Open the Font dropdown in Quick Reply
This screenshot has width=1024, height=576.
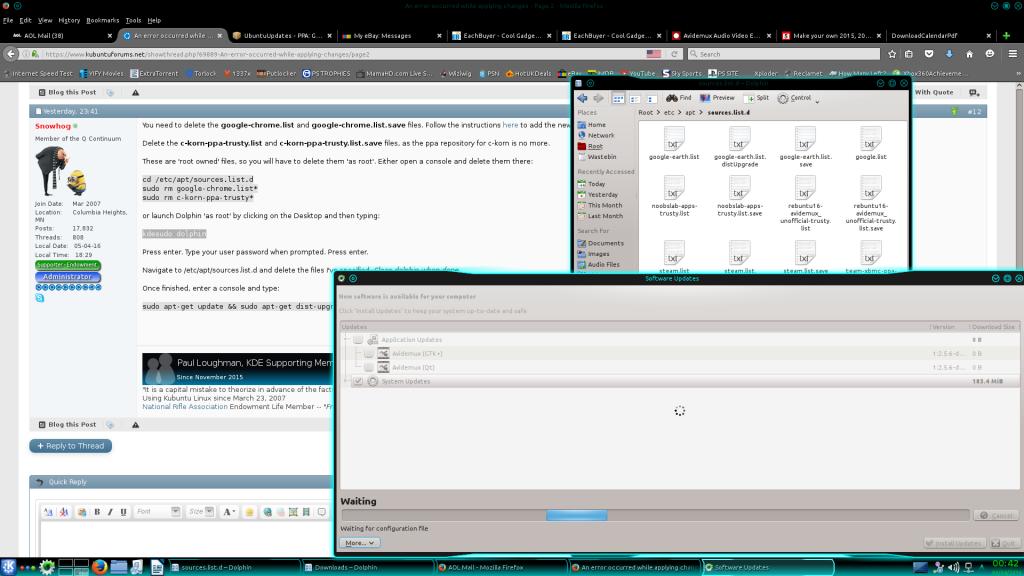coord(157,512)
